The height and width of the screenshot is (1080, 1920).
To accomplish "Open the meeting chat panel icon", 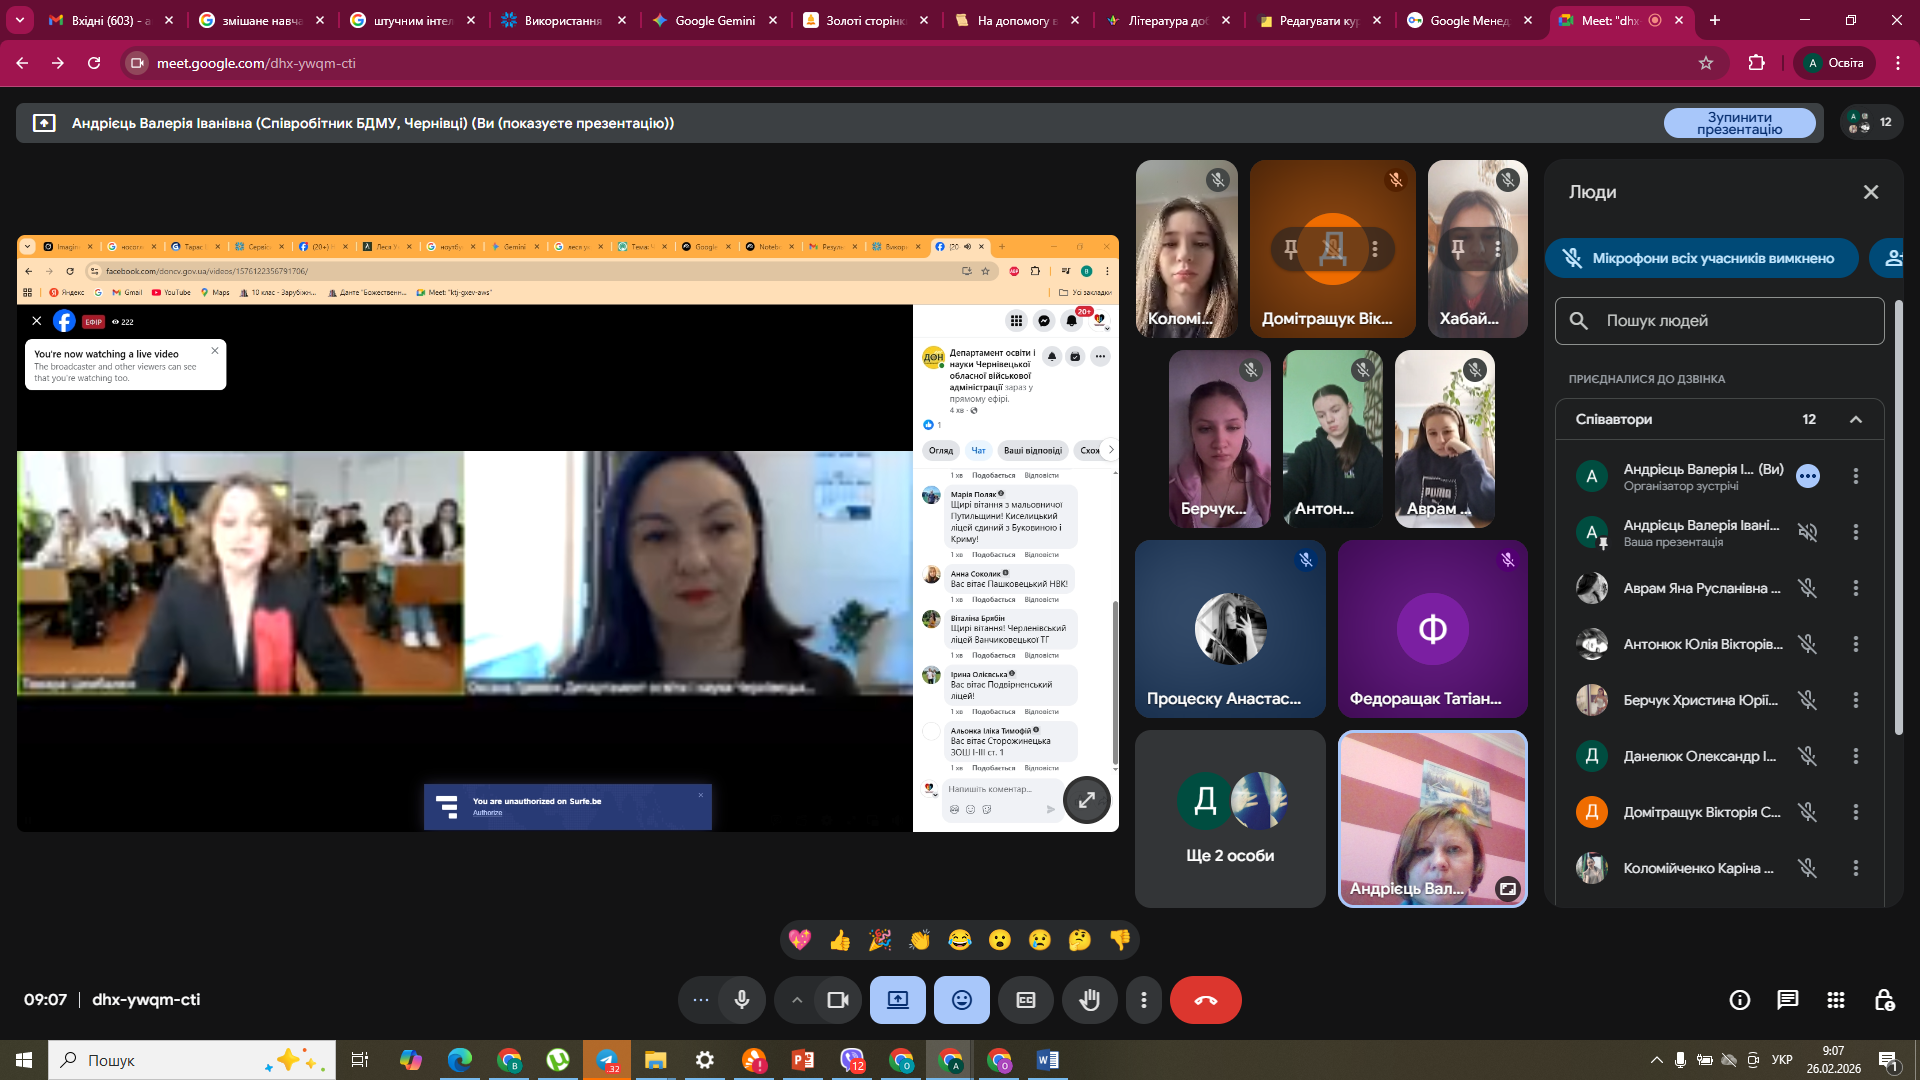I will click(x=1787, y=1000).
